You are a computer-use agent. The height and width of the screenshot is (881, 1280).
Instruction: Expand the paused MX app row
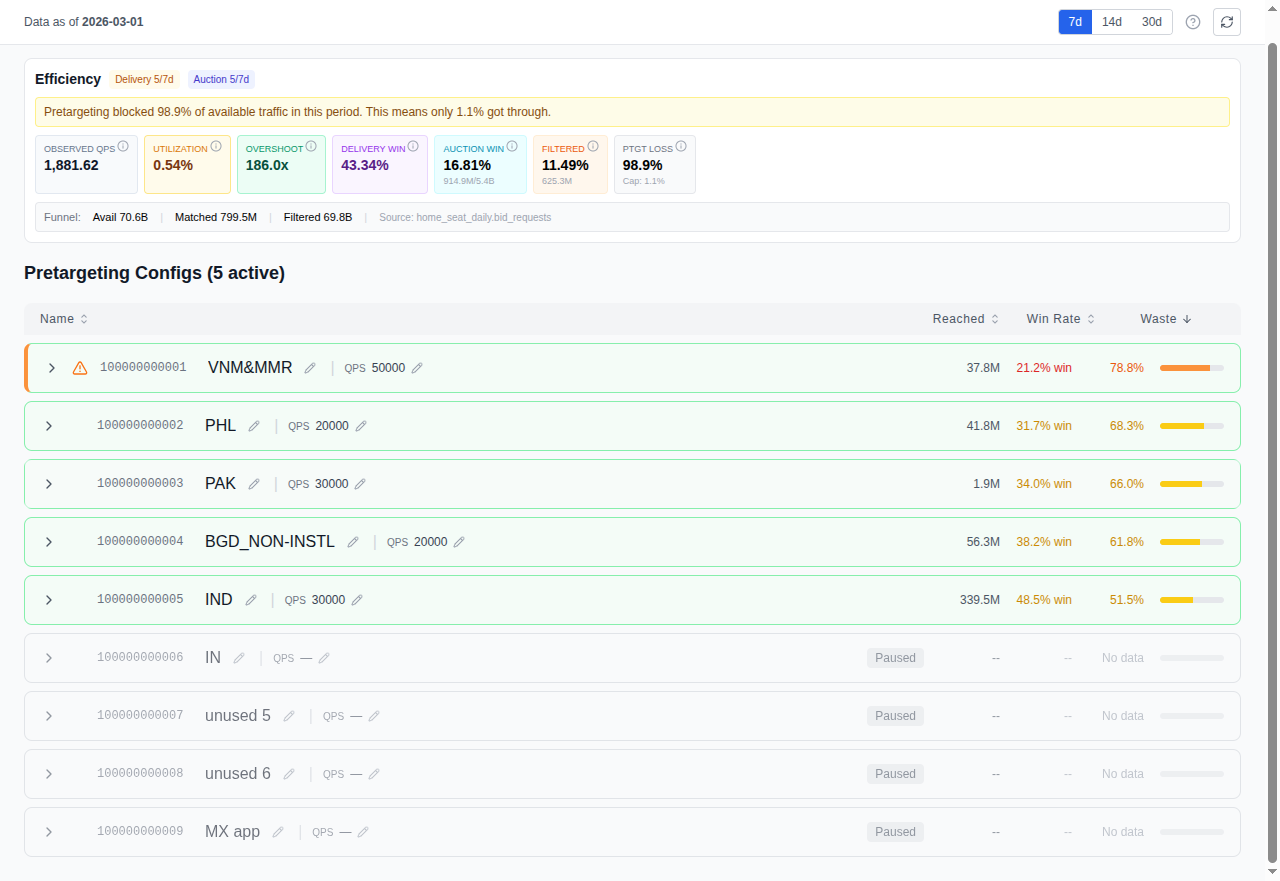[48, 831]
